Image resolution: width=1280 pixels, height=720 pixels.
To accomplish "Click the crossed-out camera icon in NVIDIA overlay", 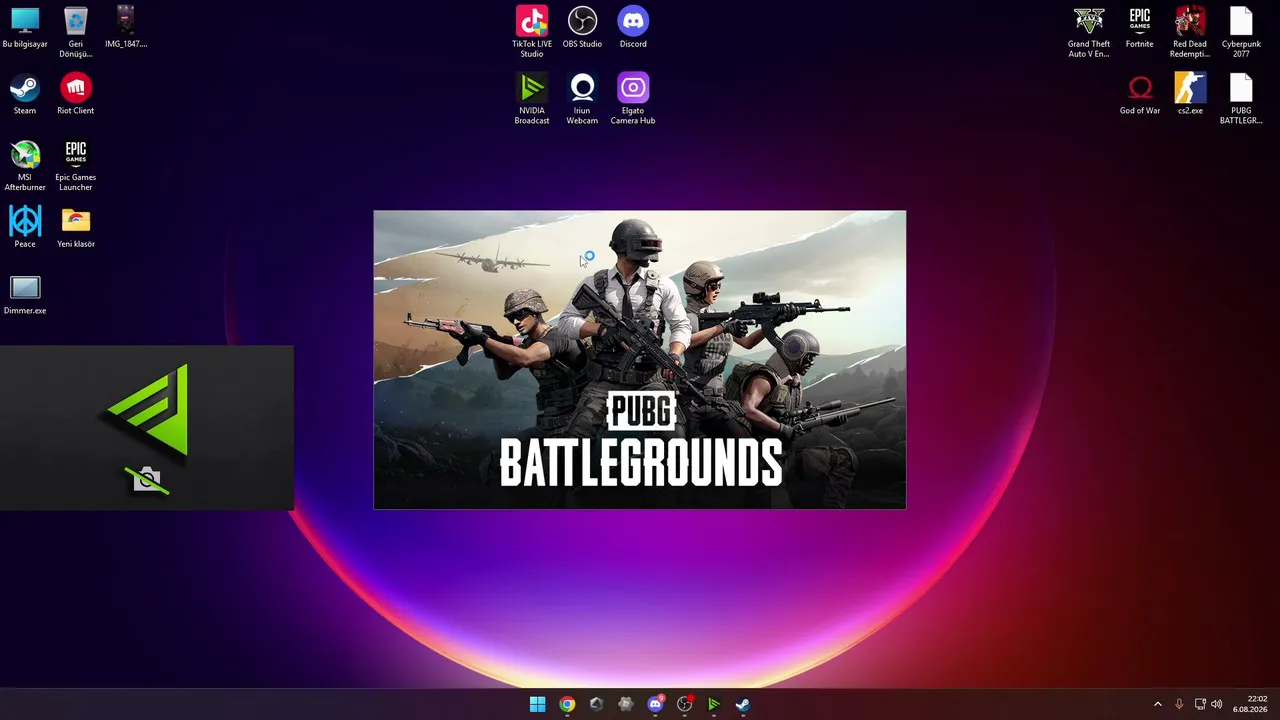I will tap(148, 480).
